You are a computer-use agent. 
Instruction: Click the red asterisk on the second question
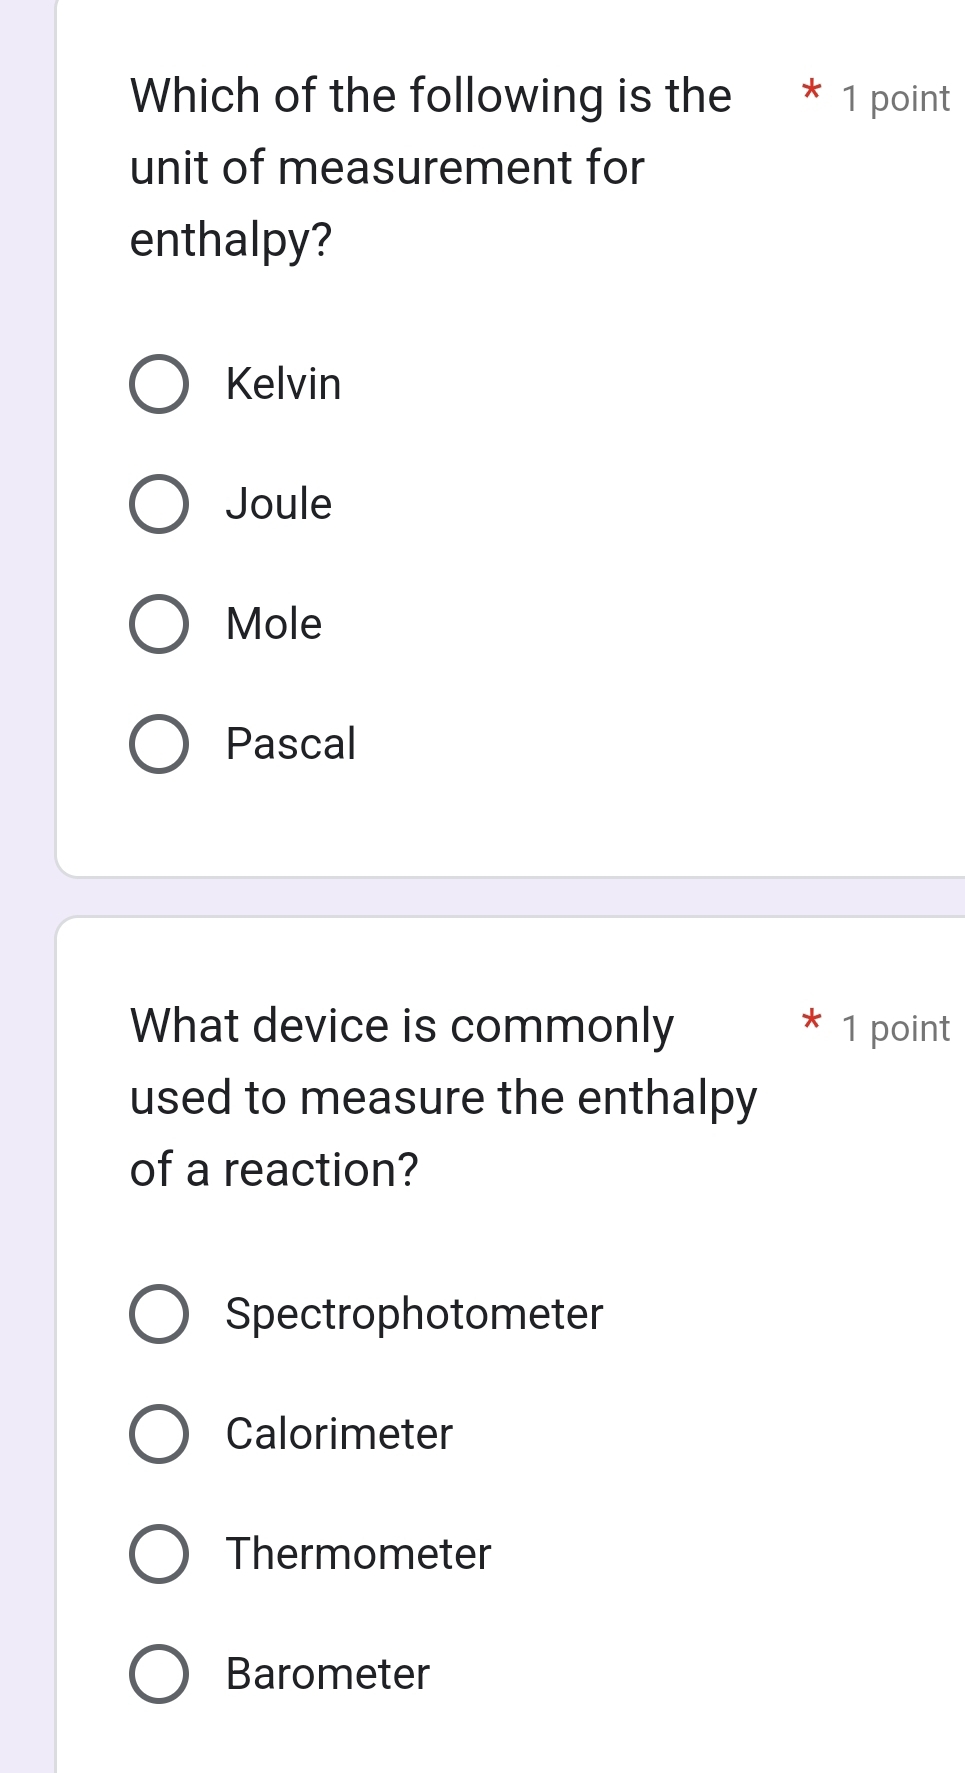[x=810, y=1024]
